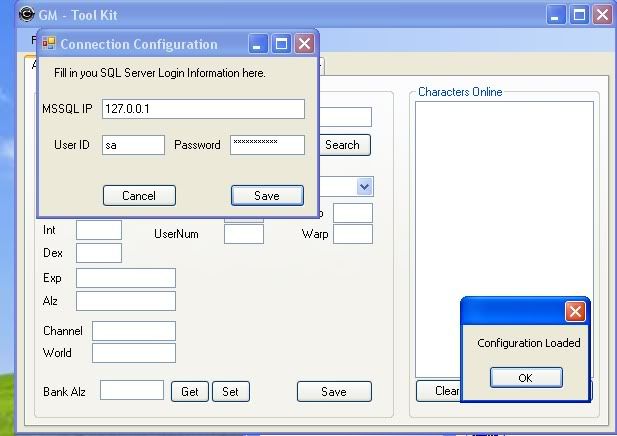Minimize the GM Tool Kit window

coord(557,15)
